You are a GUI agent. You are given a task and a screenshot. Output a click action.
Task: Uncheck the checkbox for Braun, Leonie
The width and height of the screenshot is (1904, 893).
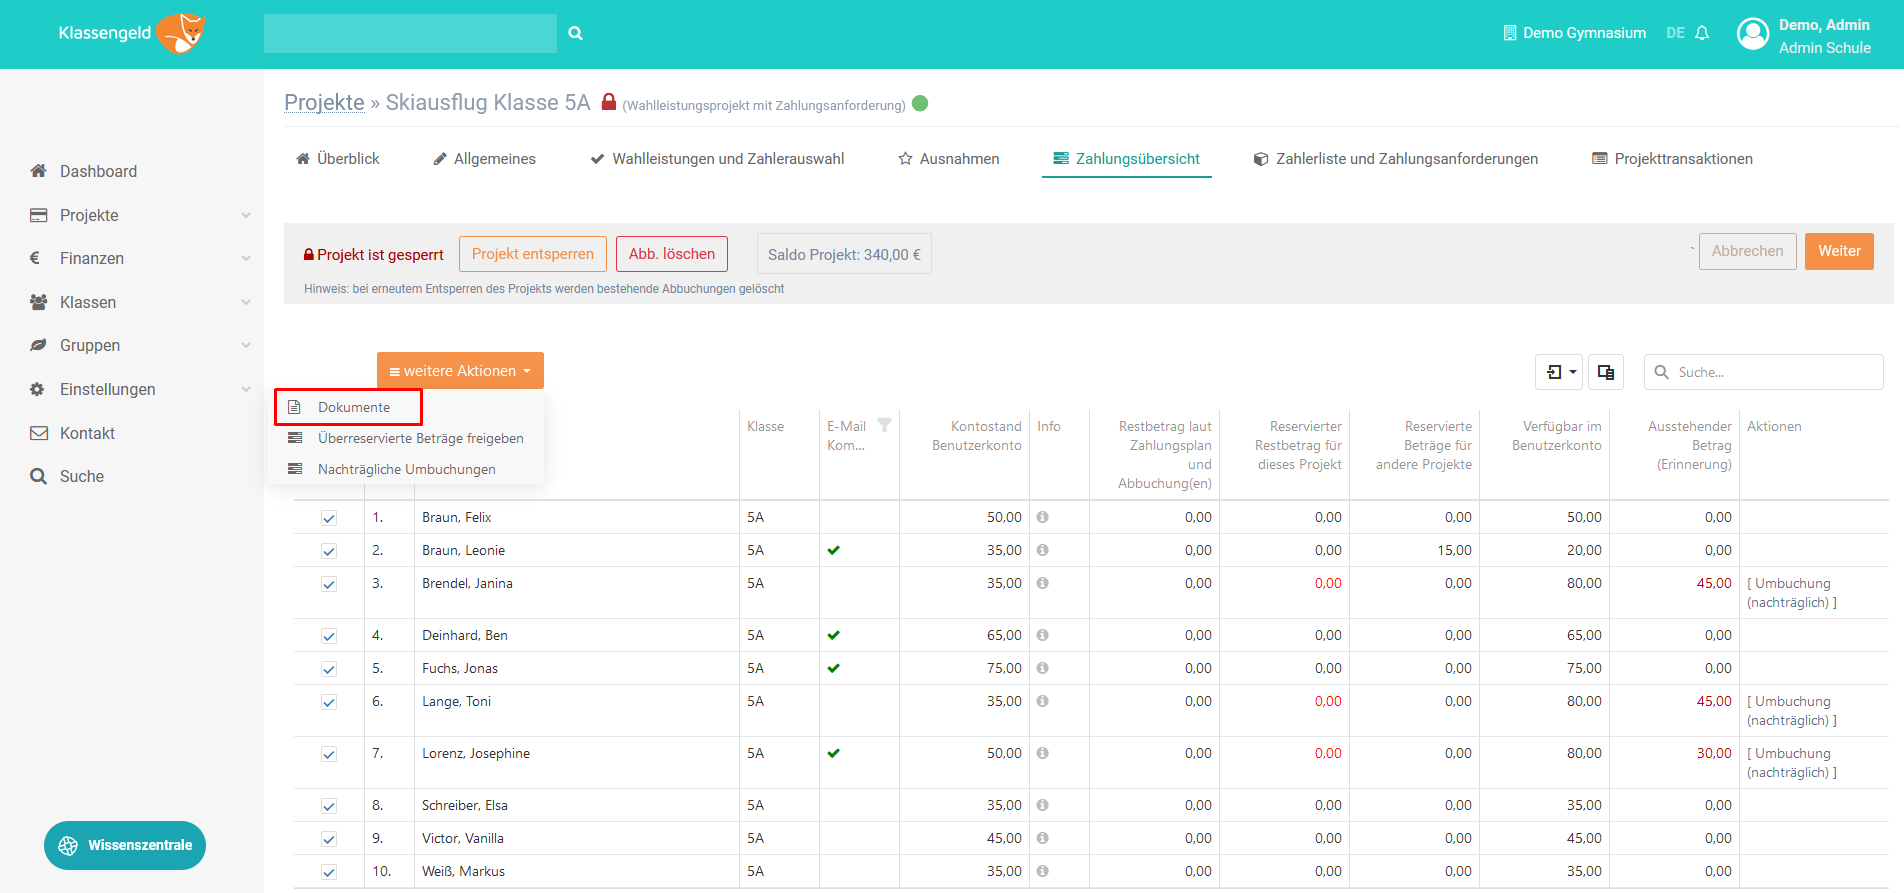[329, 551]
